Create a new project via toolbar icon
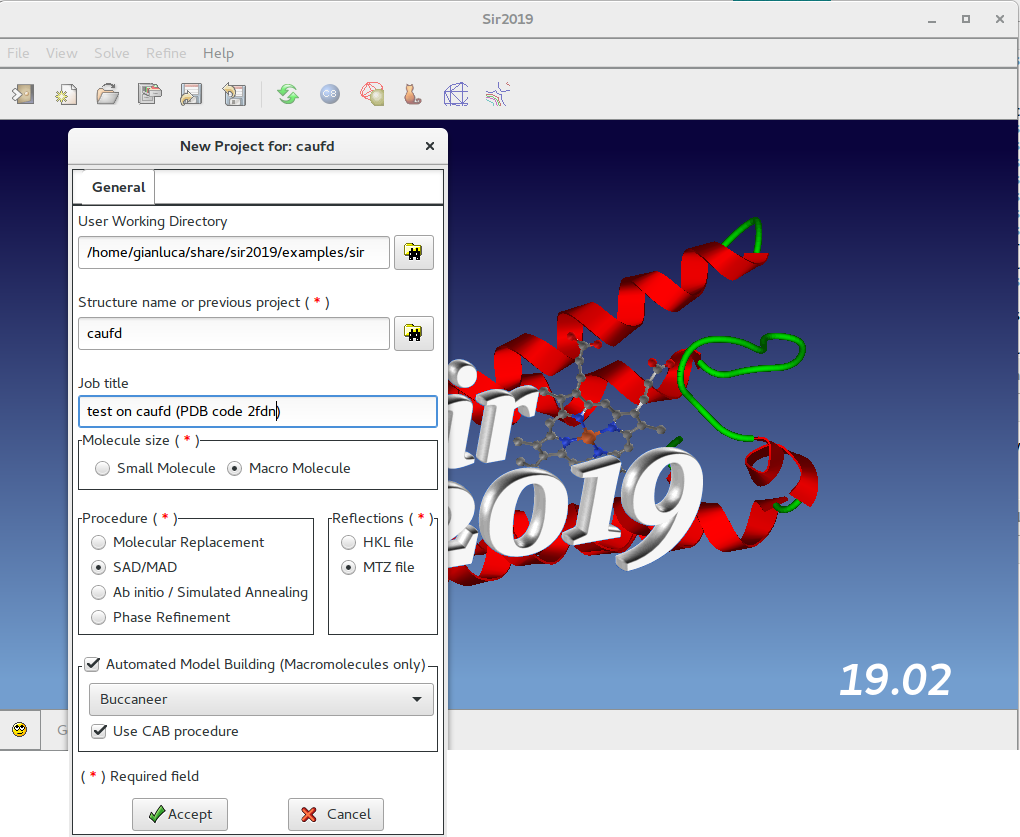This screenshot has width=1020, height=837. [x=65, y=94]
